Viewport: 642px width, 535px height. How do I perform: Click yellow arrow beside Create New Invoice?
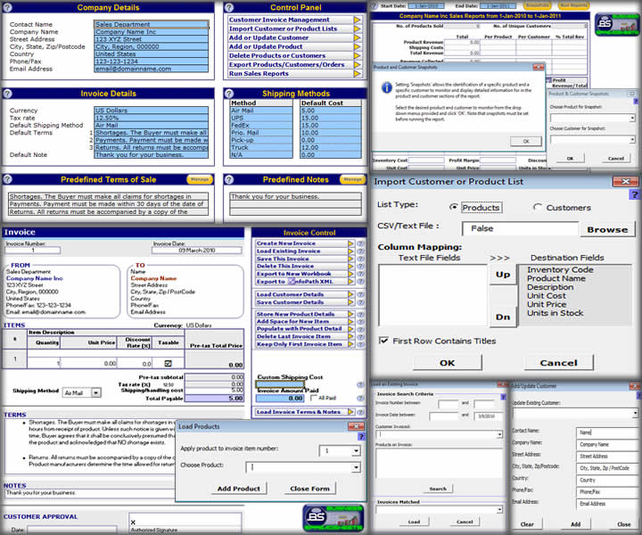(x=348, y=243)
